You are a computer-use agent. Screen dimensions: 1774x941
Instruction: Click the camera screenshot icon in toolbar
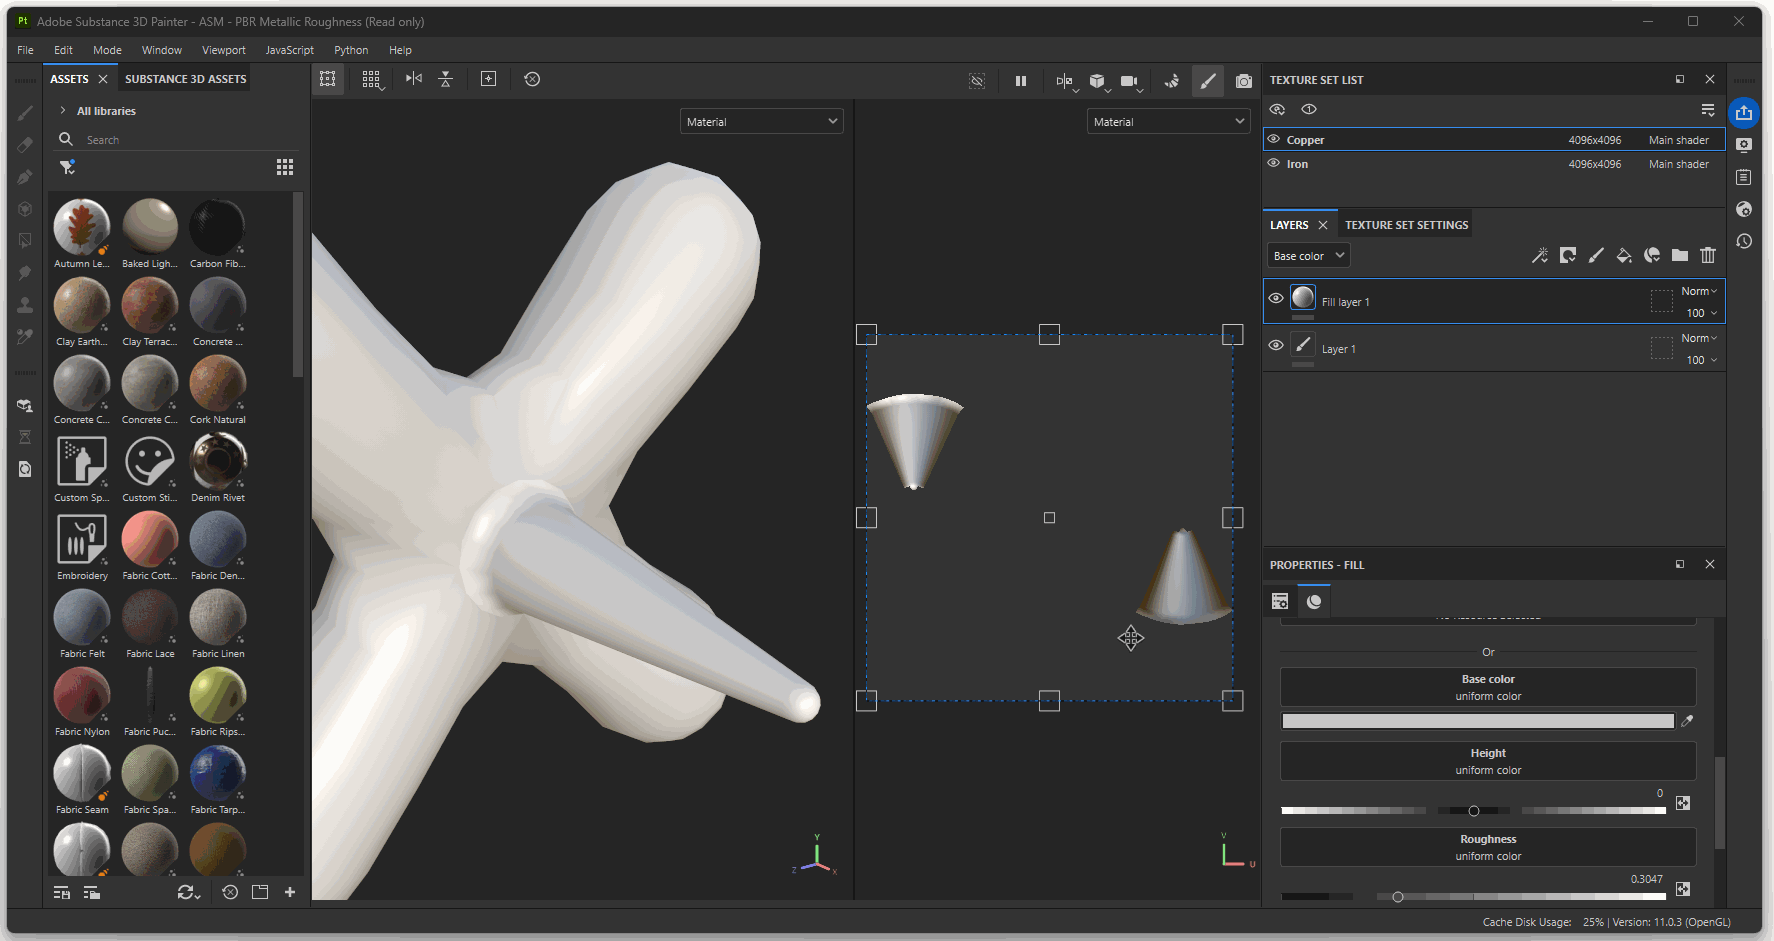1243,80
